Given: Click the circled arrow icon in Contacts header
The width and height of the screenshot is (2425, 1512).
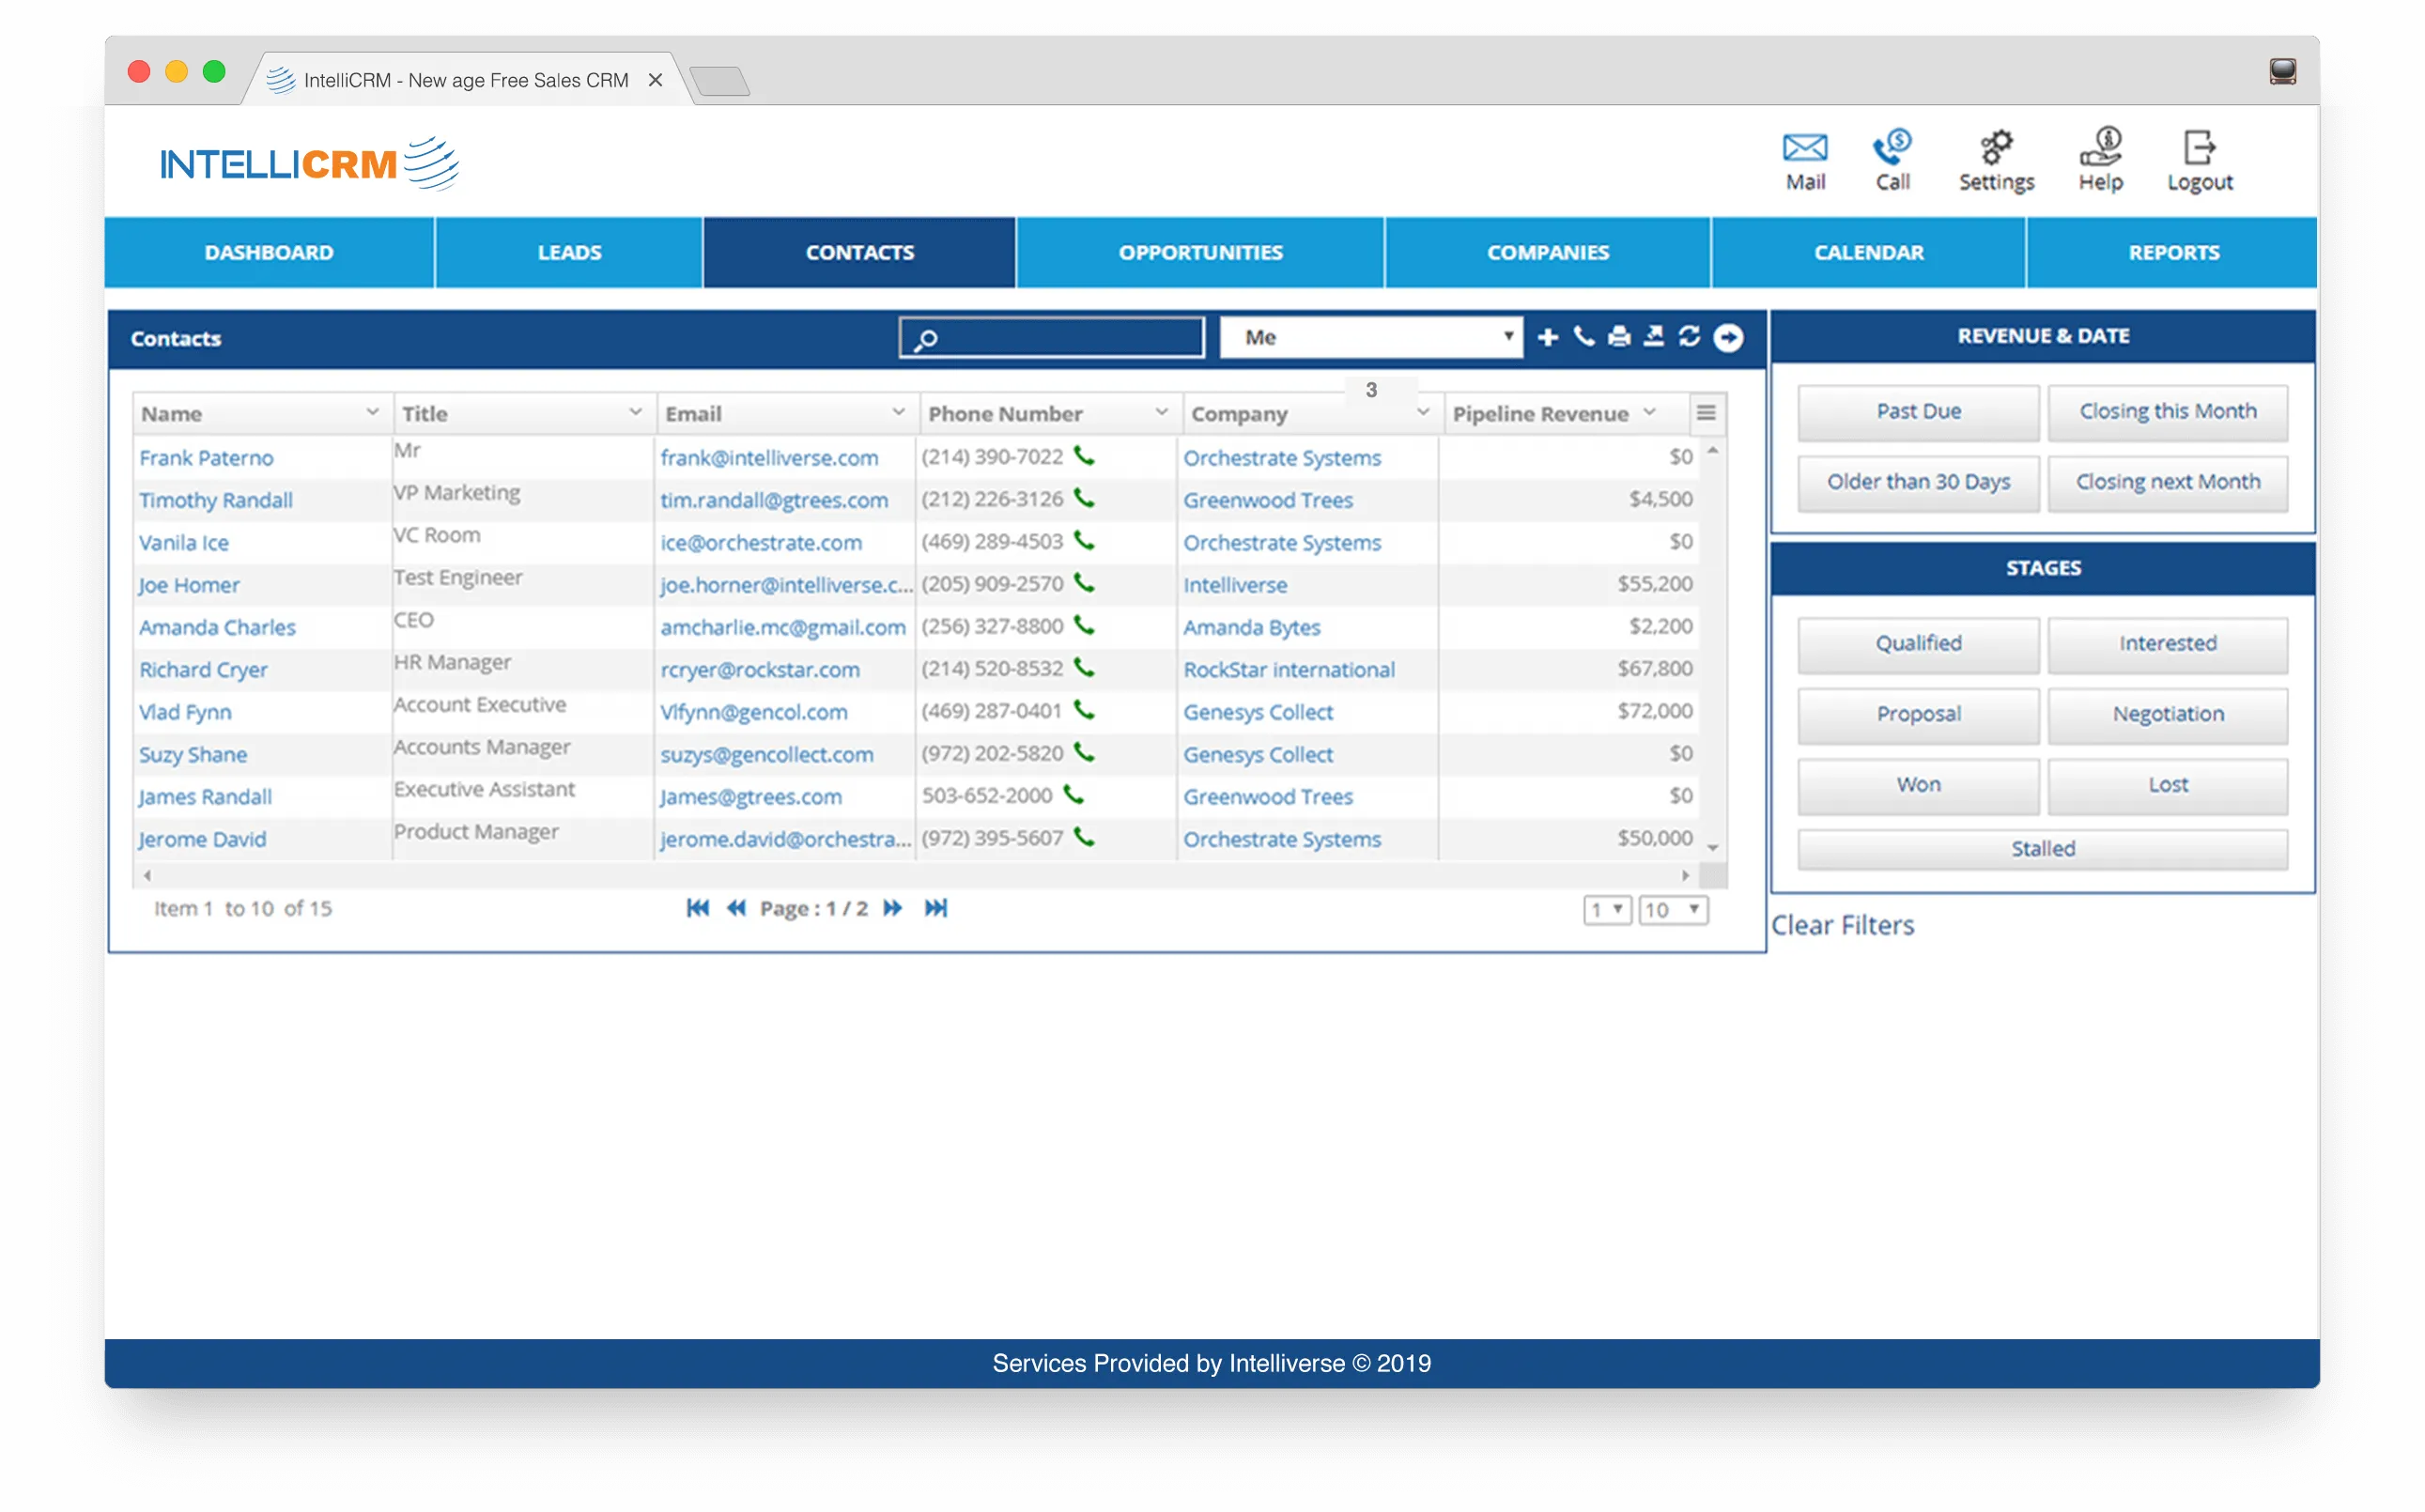Looking at the screenshot, I should [x=1728, y=338].
